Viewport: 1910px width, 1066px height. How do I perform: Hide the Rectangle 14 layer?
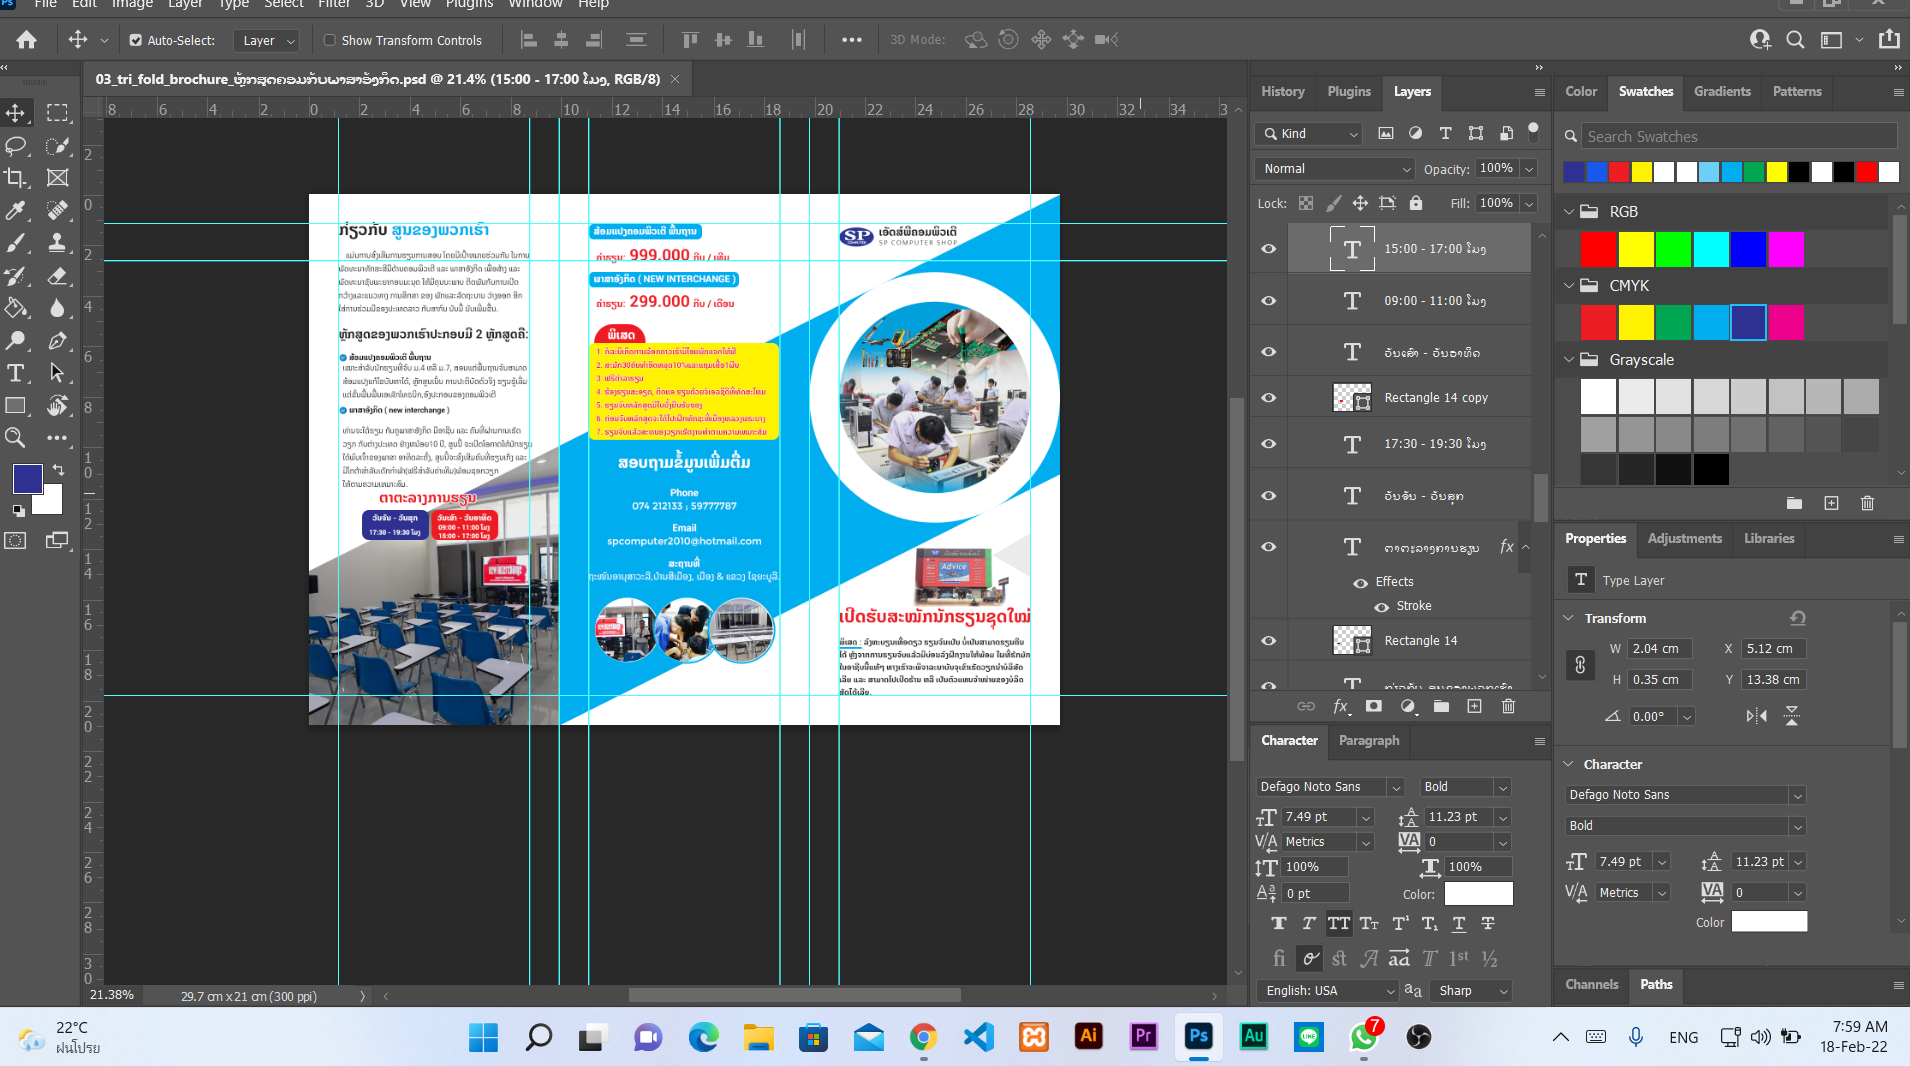click(x=1268, y=640)
